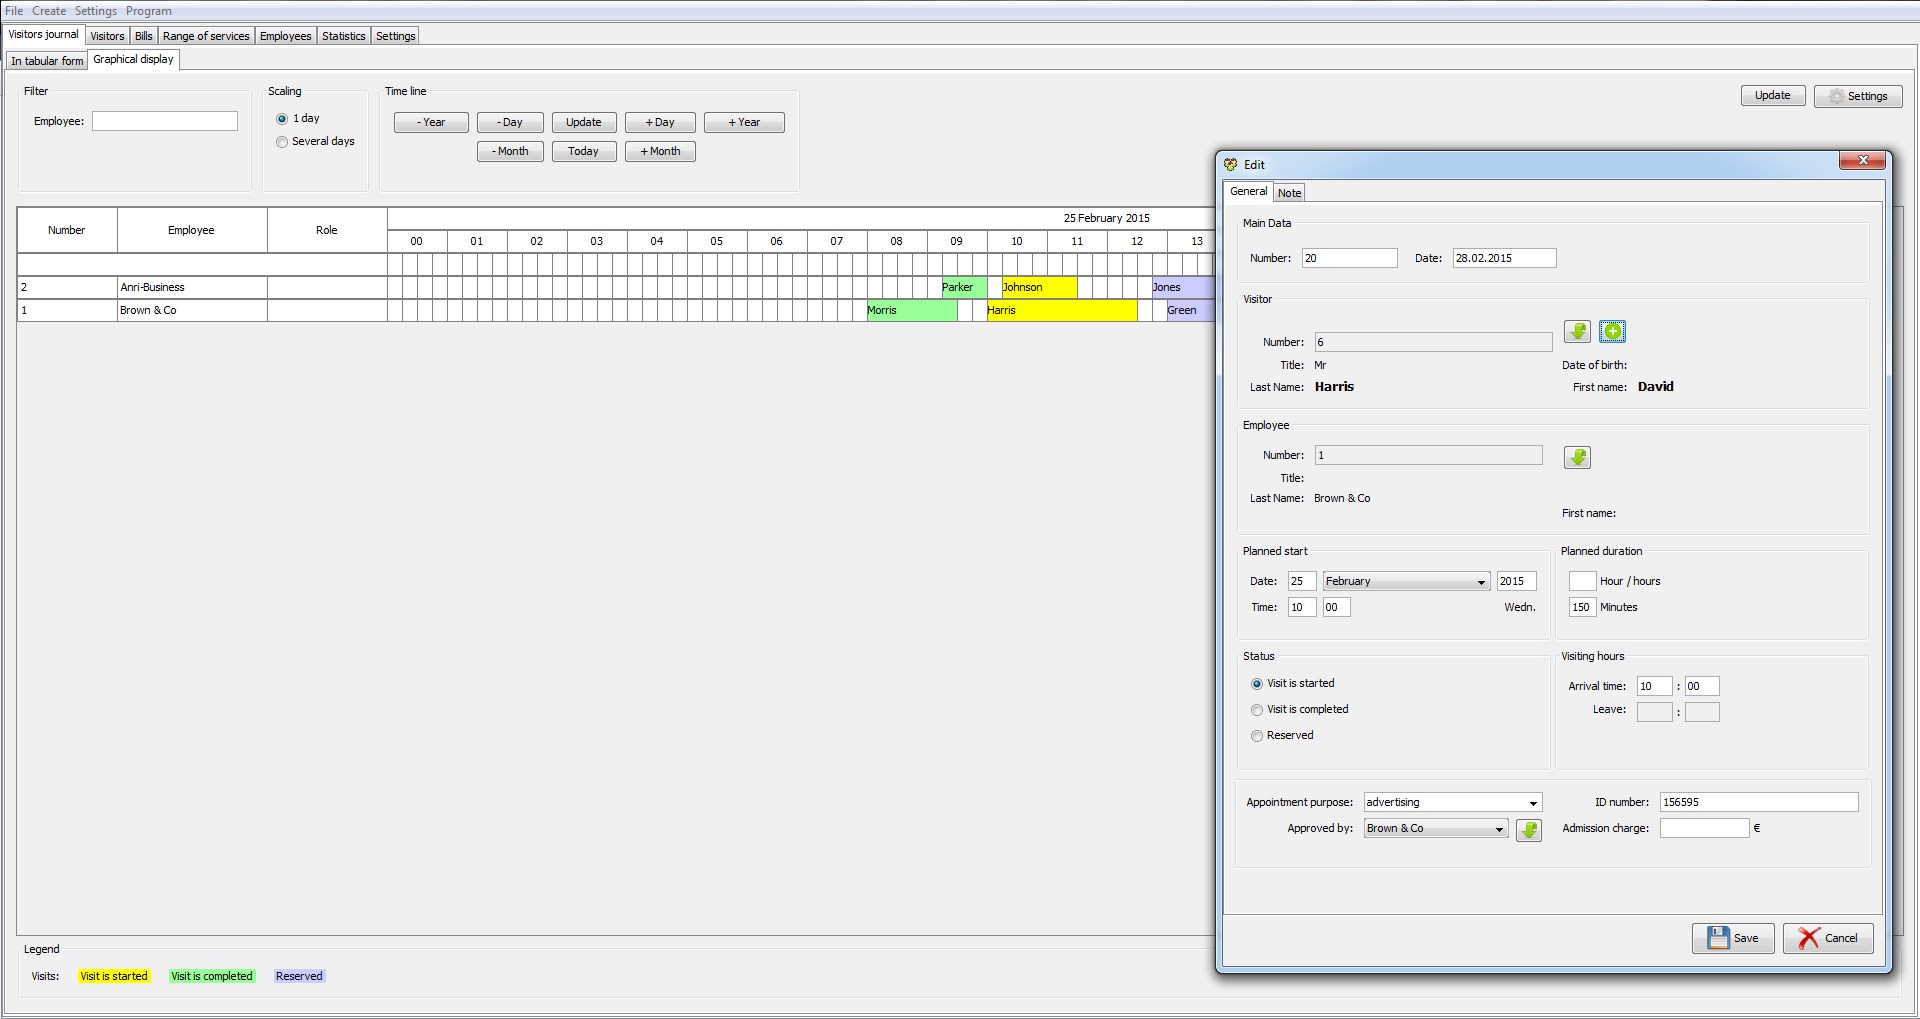
Task: Select Harris visit block in timeline
Action: (1062, 310)
